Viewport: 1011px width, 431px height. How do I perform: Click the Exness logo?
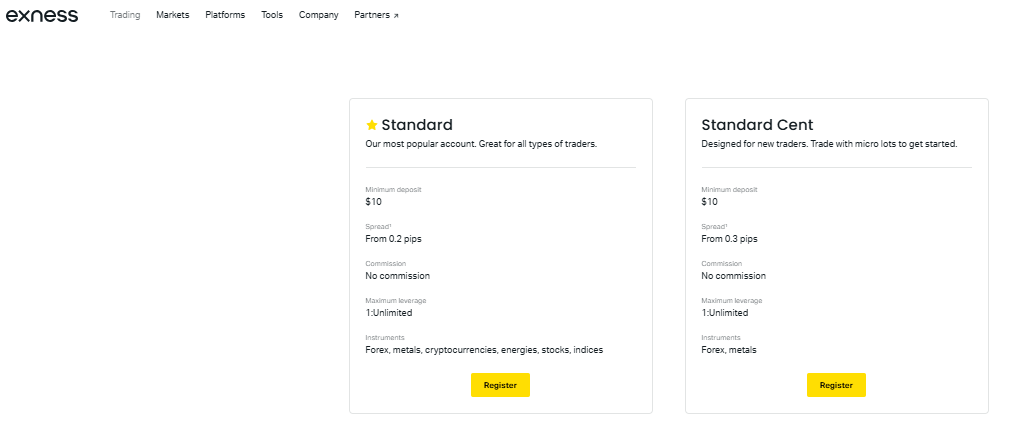[x=42, y=15]
